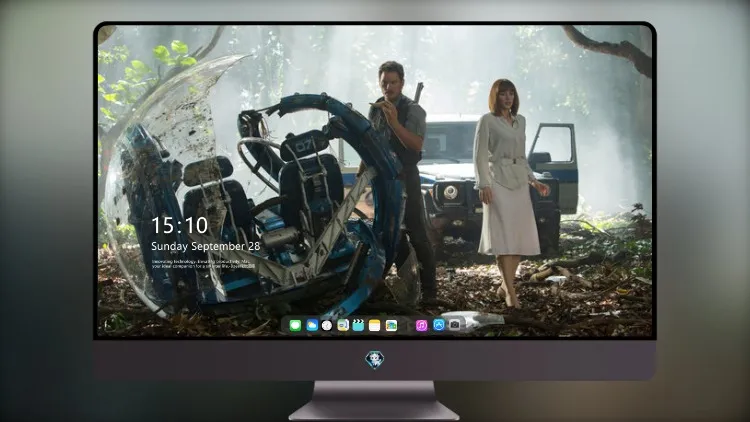Open the green Messages dock icon
Image resolution: width=750 pixels, height=422 pixels.
click(295, 326)
